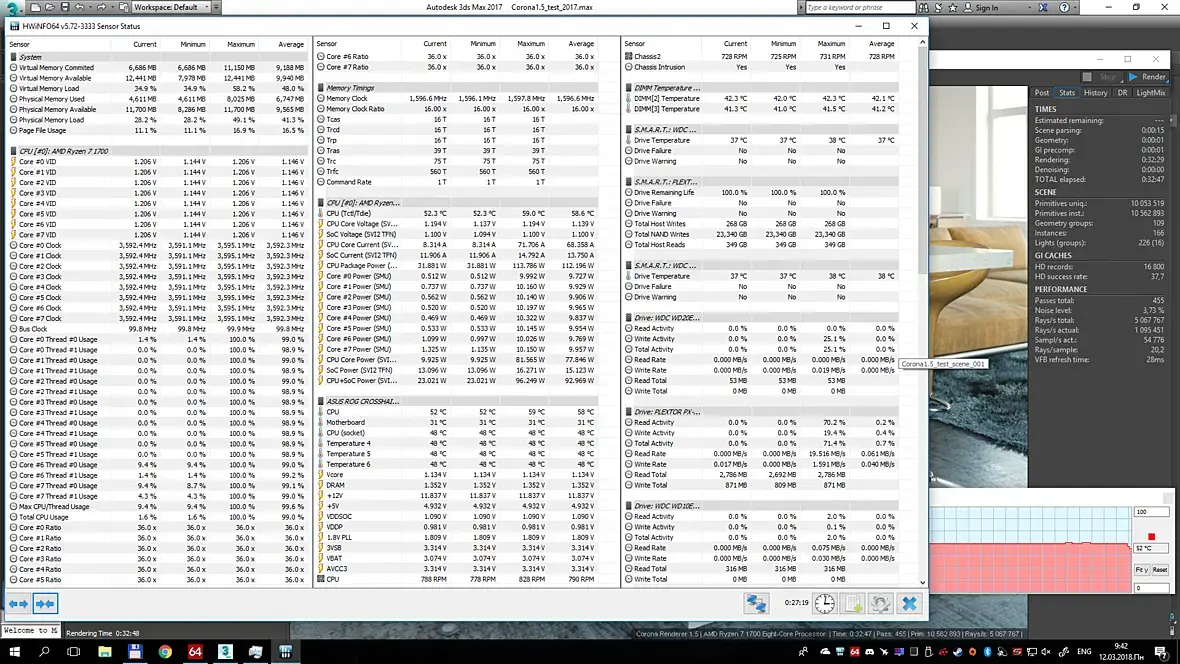Switch to the DR tab in Corona VFB
The height and width of the screenshot is (664, 1180).
pos(1122,93)
